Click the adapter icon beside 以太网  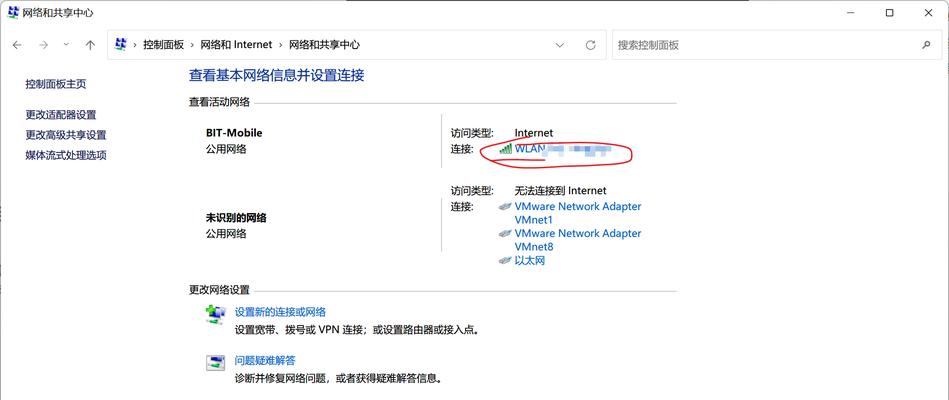(505, 261)
